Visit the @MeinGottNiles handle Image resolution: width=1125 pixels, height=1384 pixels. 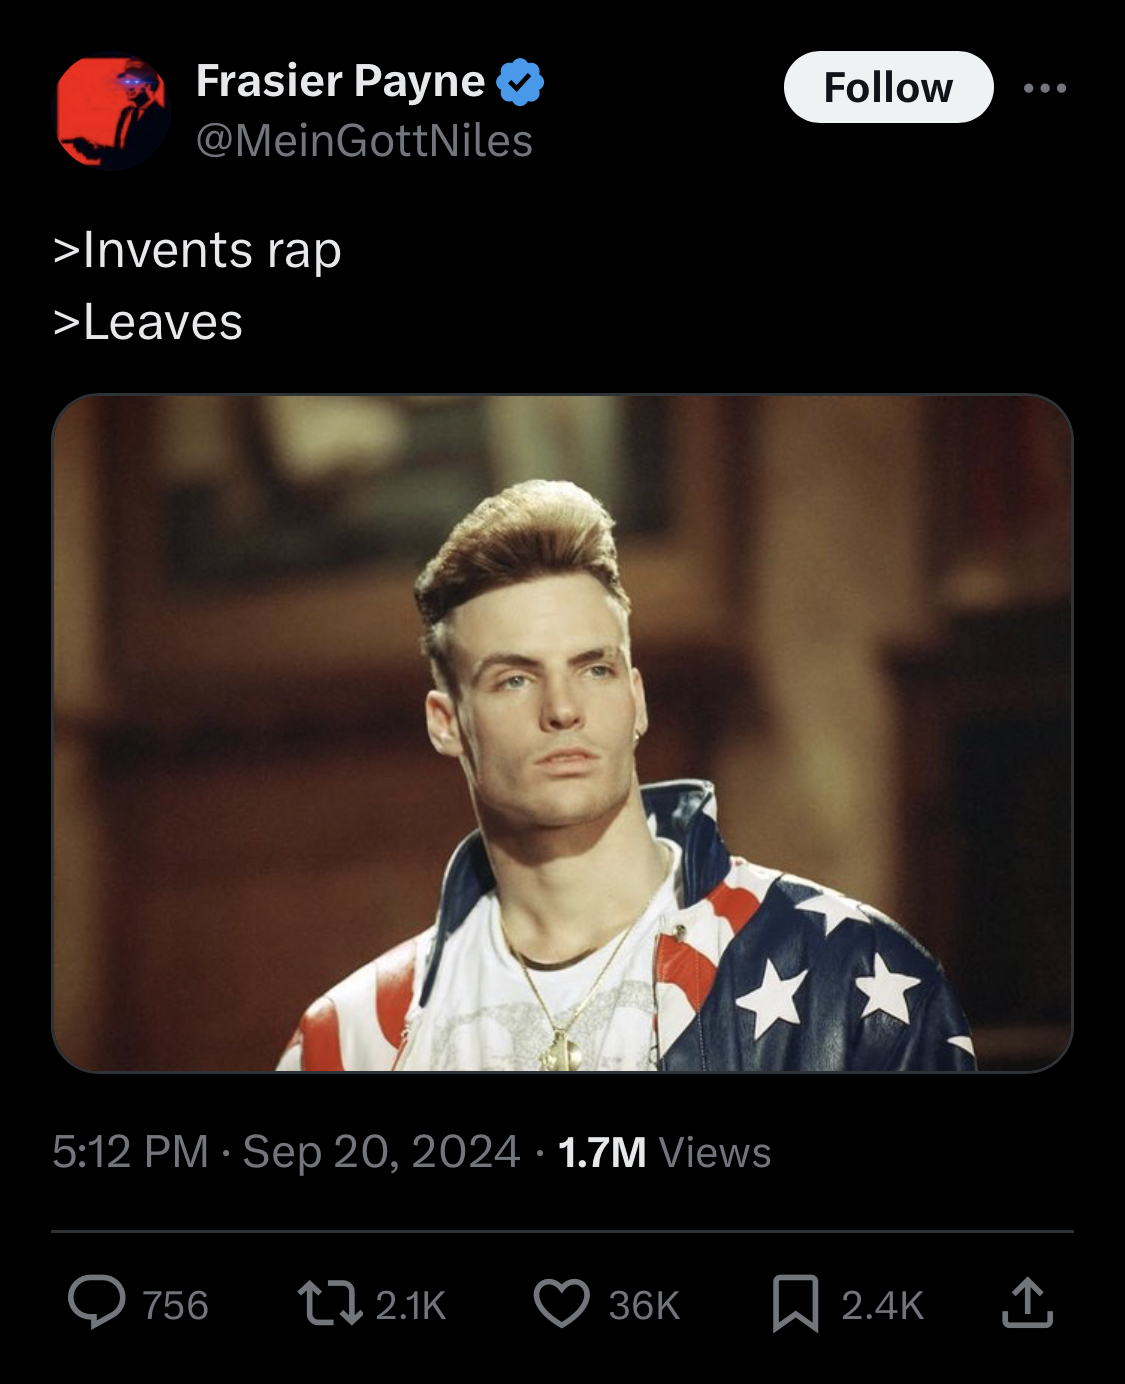tap(364, 140)
